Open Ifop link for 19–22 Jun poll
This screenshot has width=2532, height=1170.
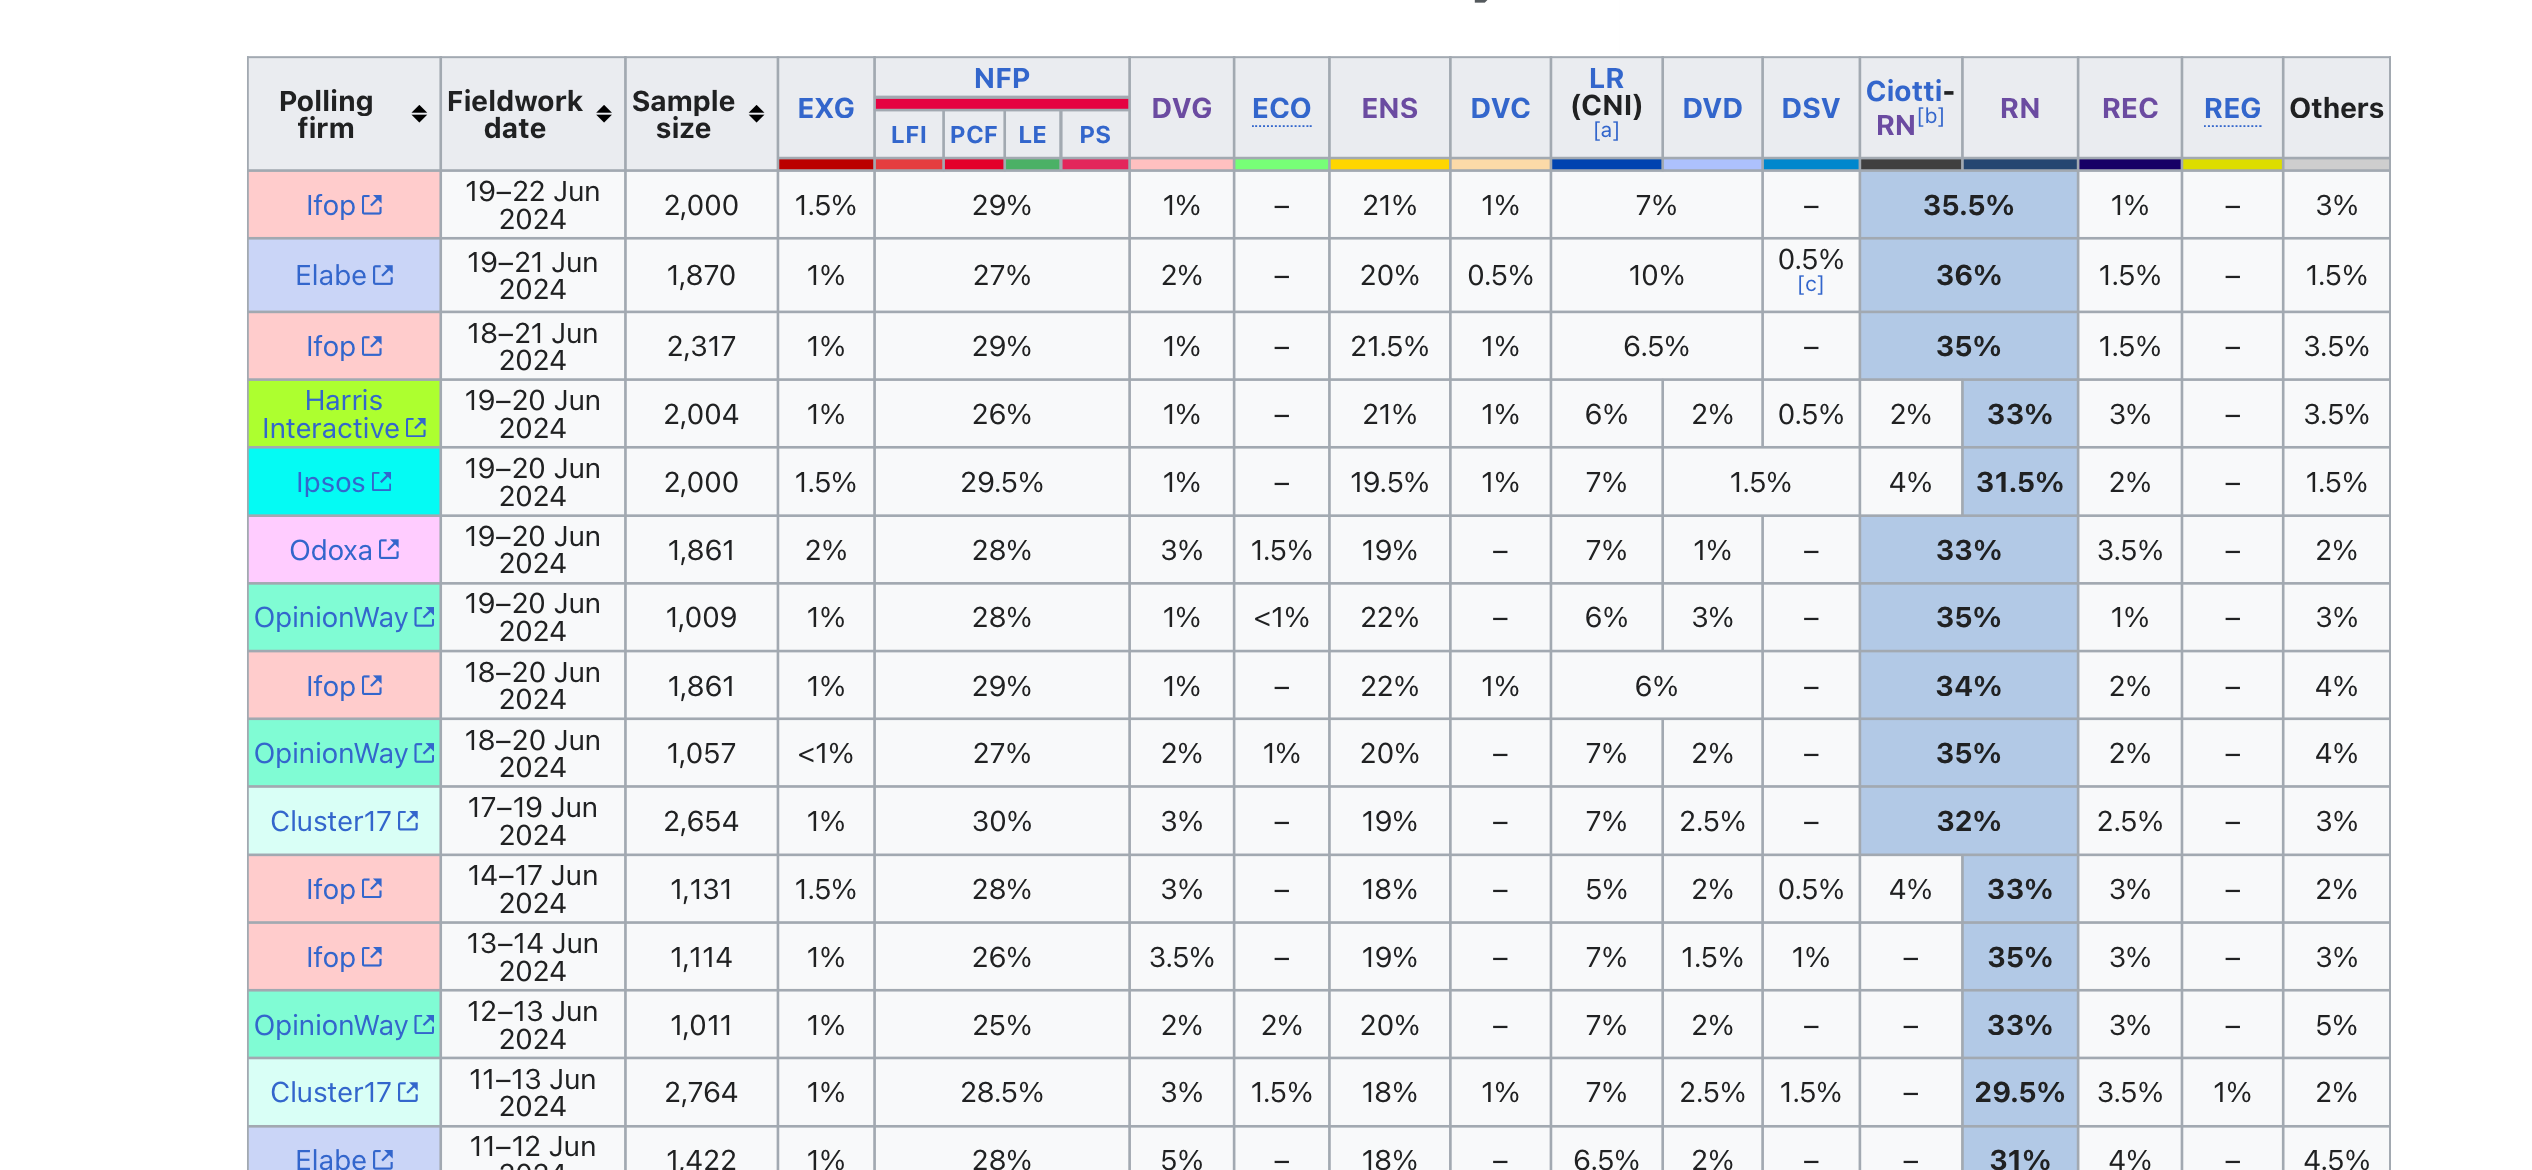(x=330, y=205)
